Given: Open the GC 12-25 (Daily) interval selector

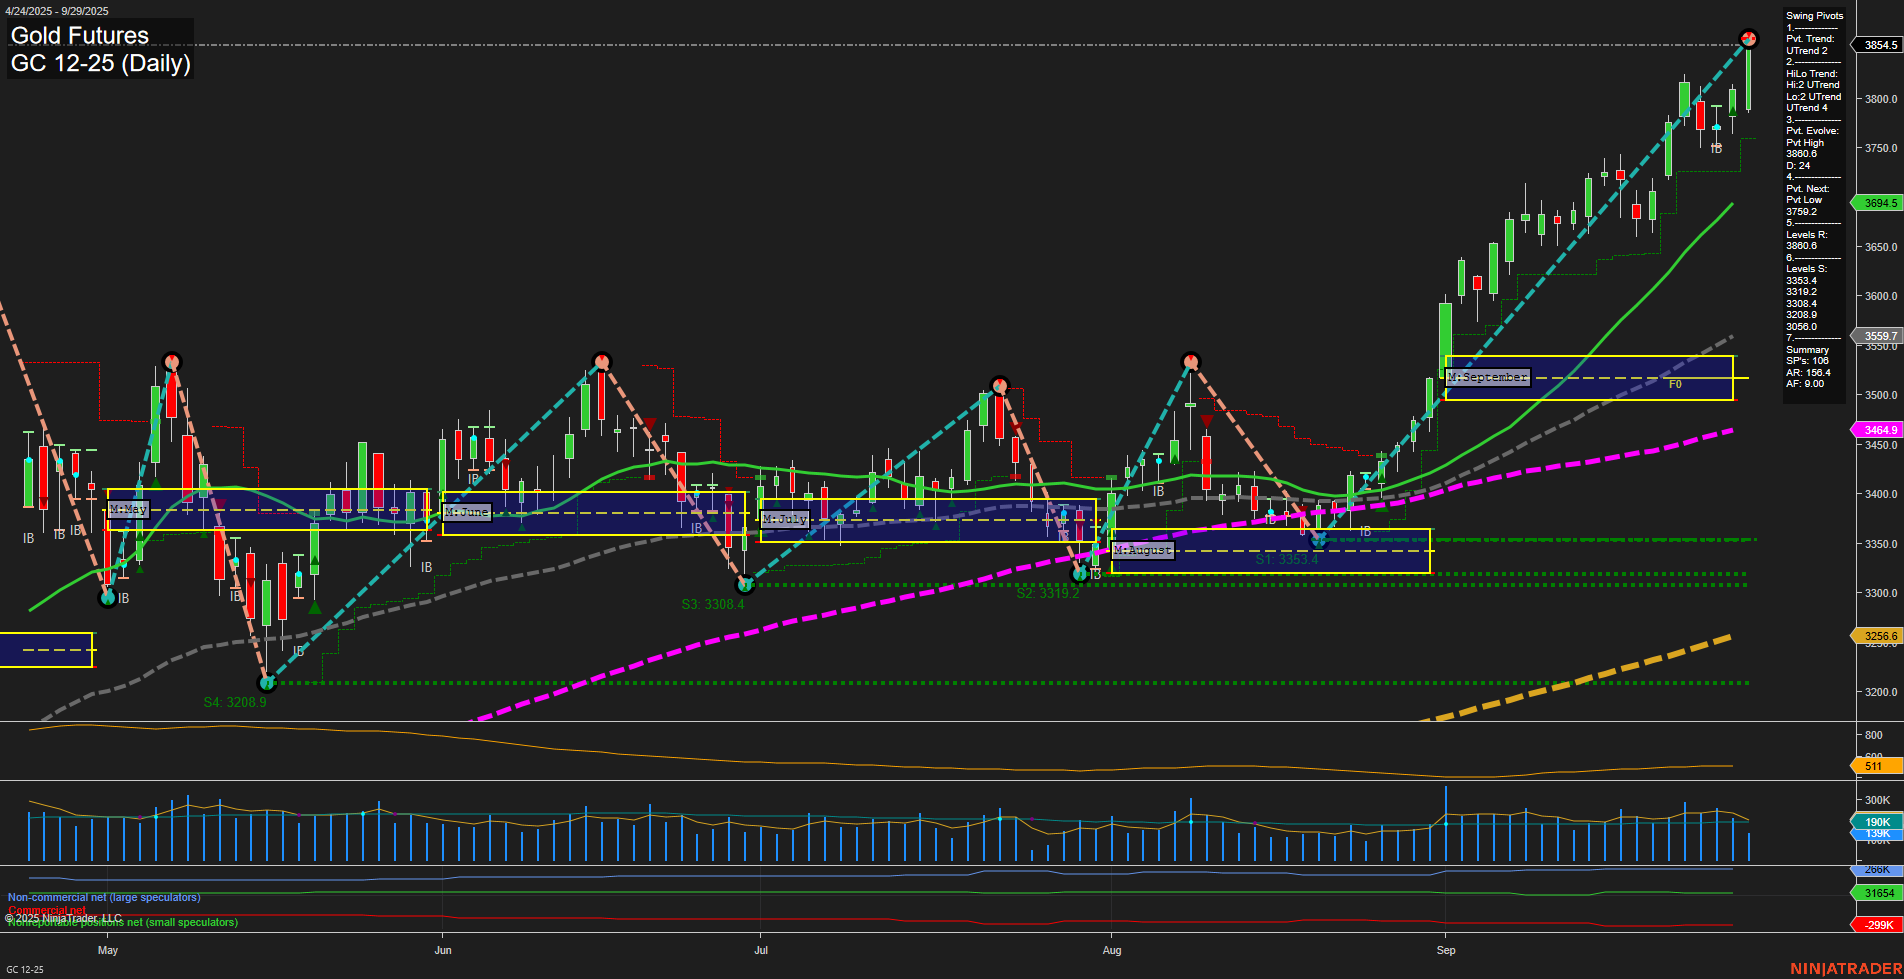Looking at the screenshot, I should click(100, 64).
